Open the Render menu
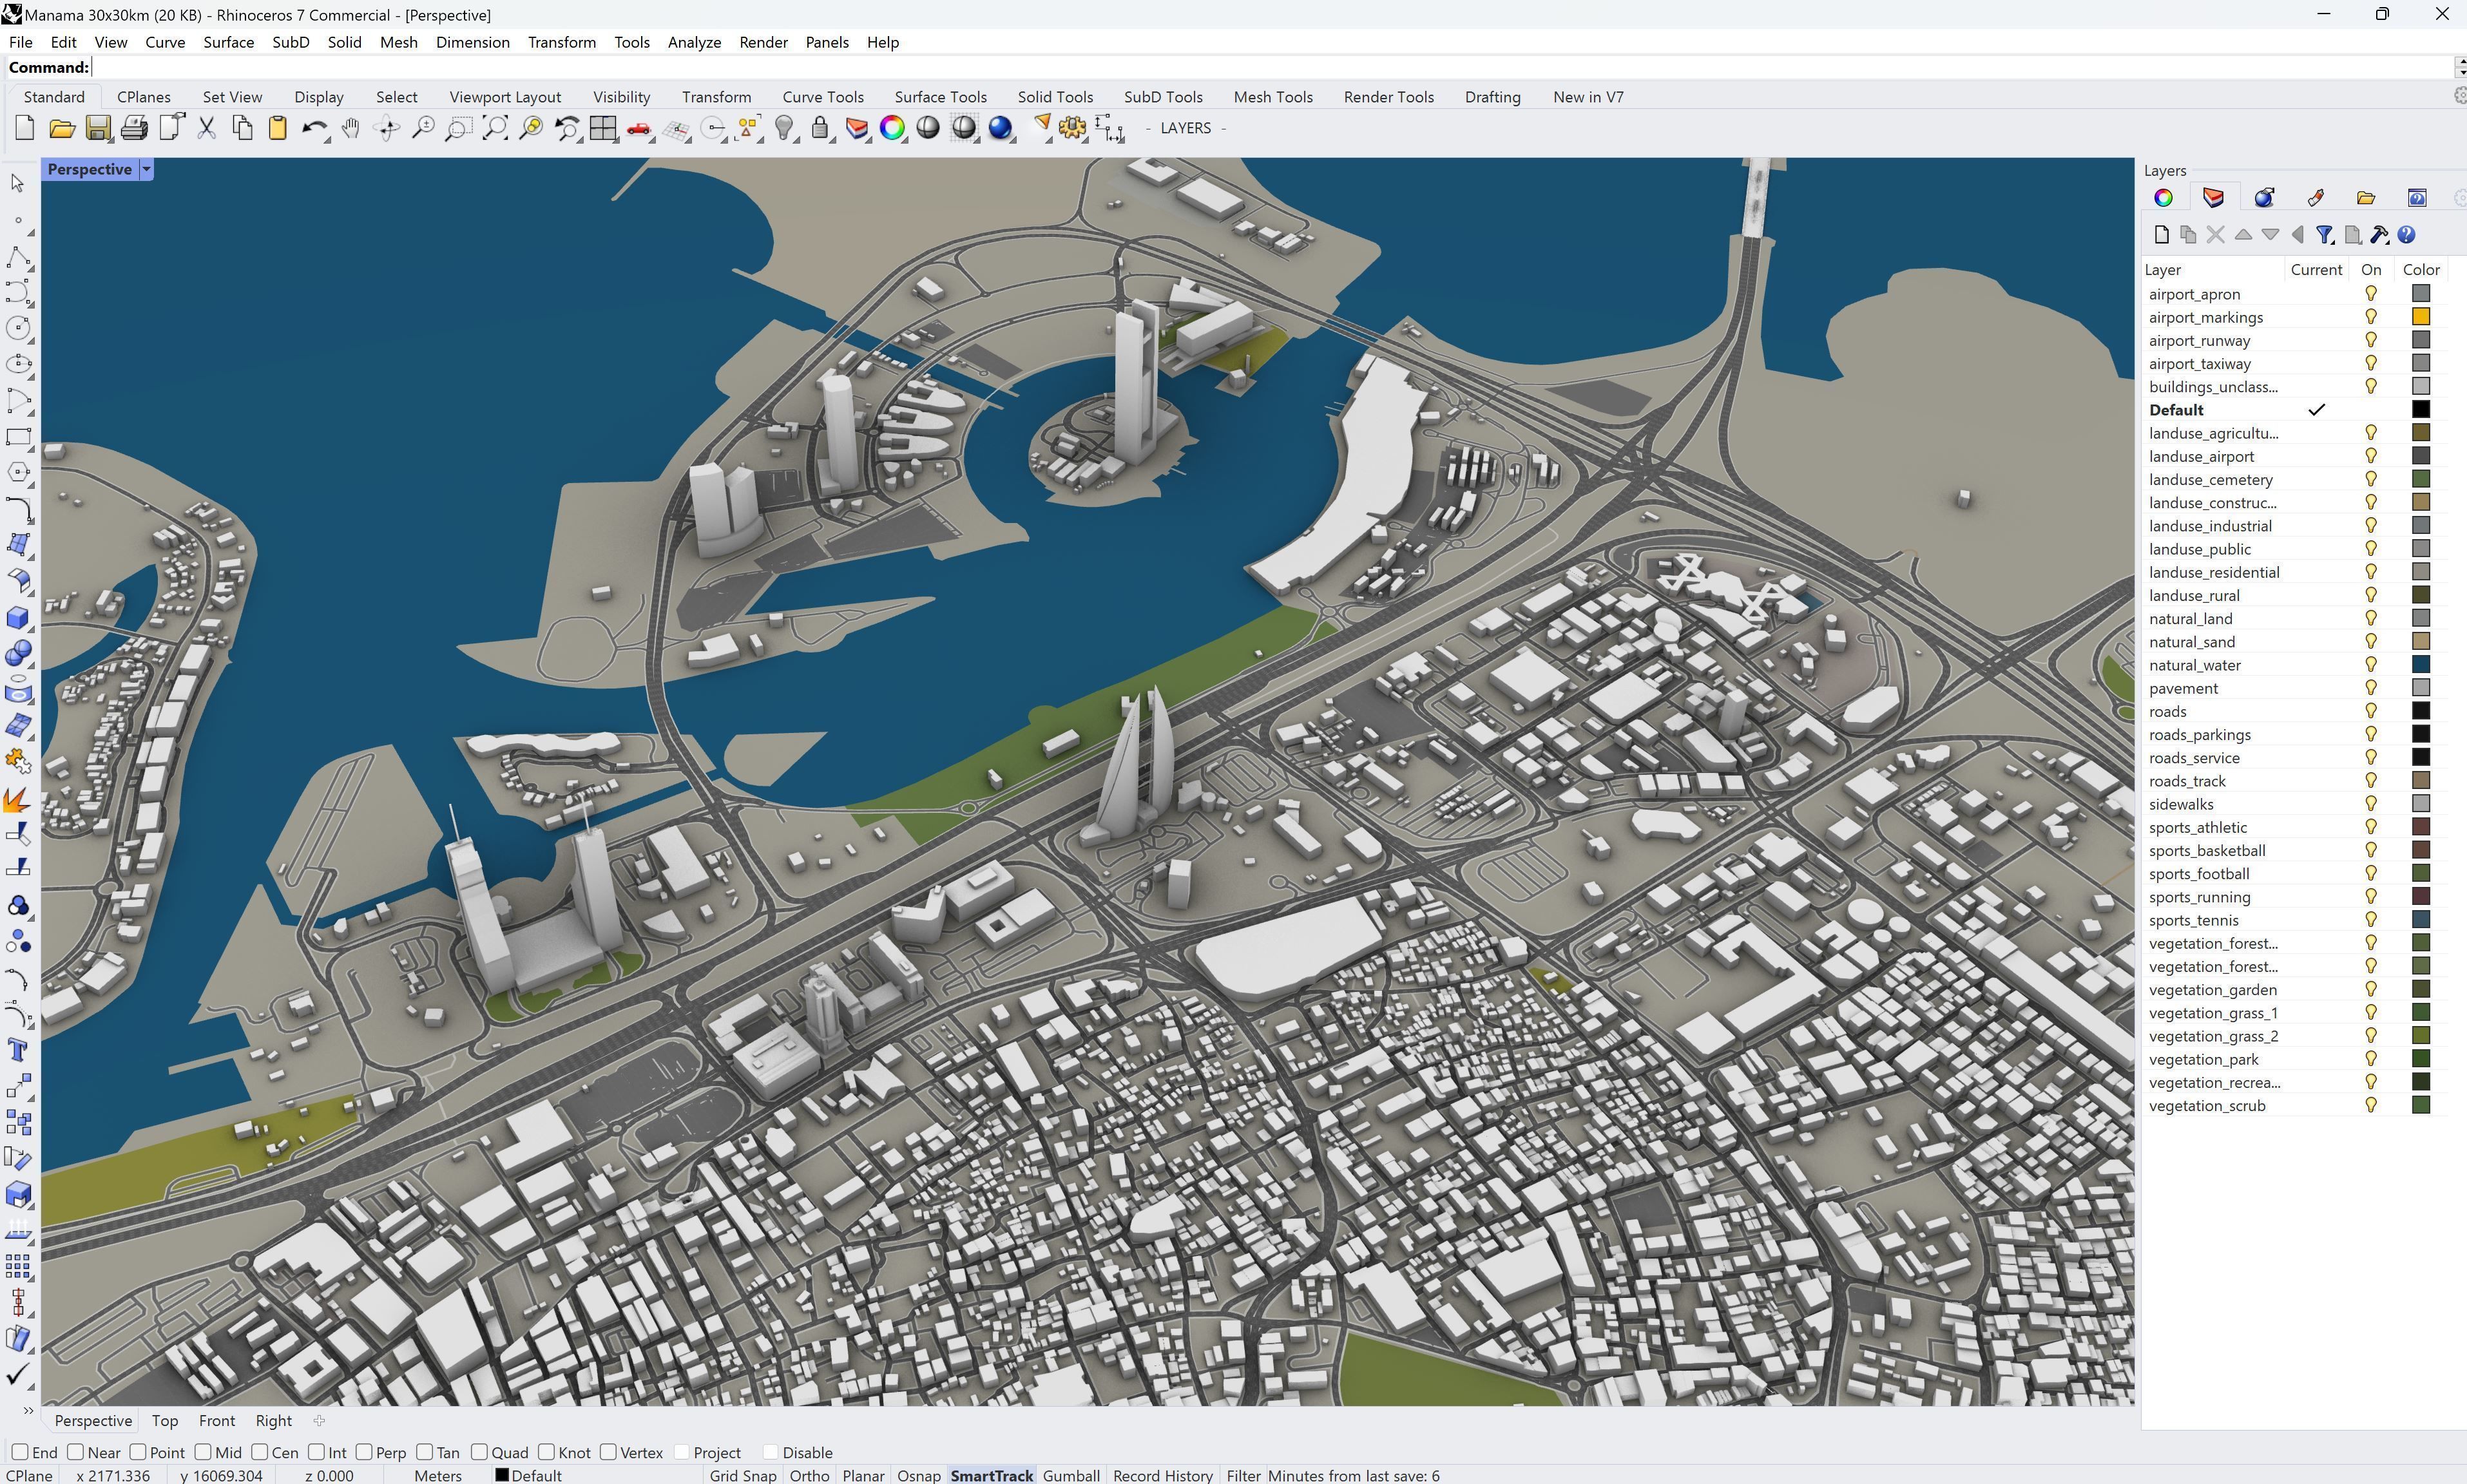The height and width of the screenshot is (1484, 2467). (x=762, y=42)
